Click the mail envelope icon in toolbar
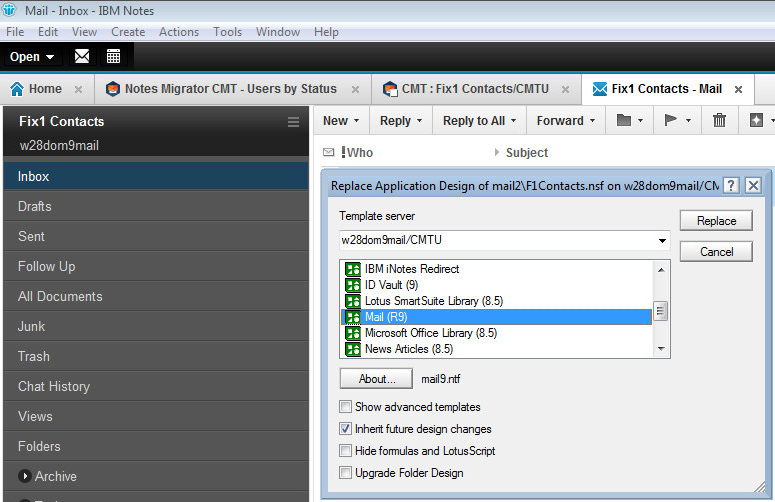The height and width of the screenshot is (502, 775). coord(82,56)
